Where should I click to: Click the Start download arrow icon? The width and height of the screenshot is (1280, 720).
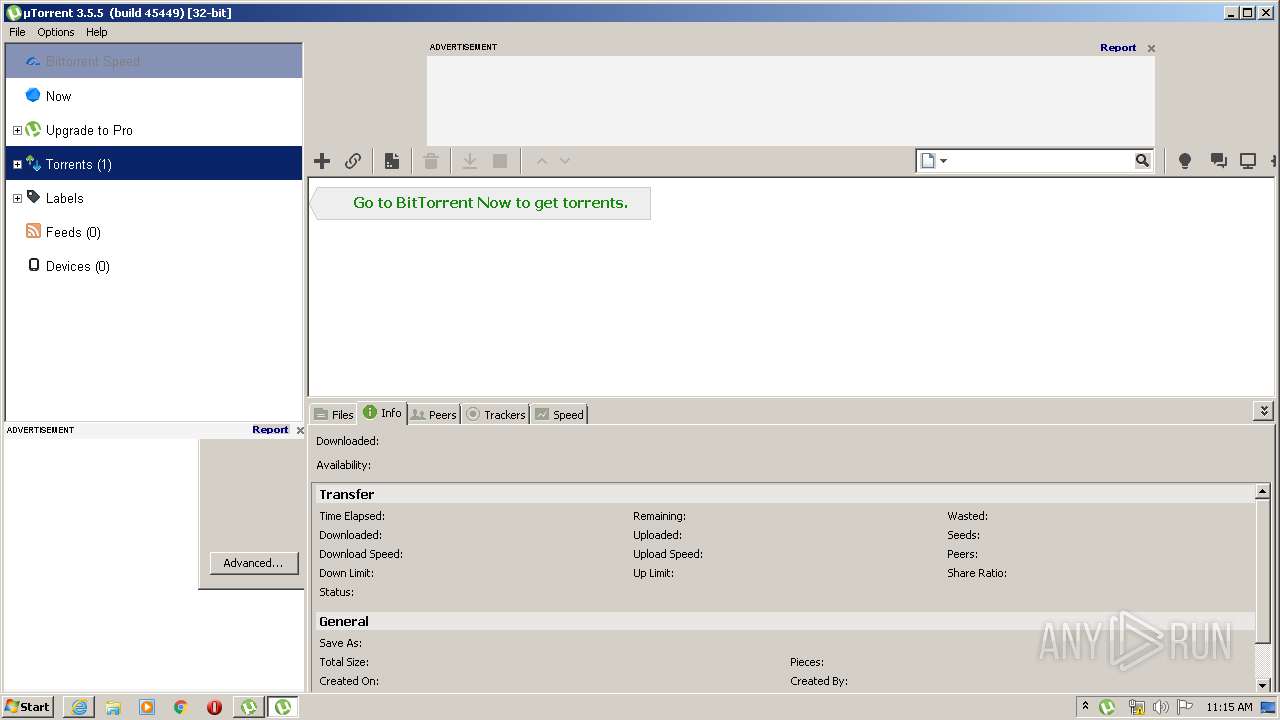click(x=469, y=161)
